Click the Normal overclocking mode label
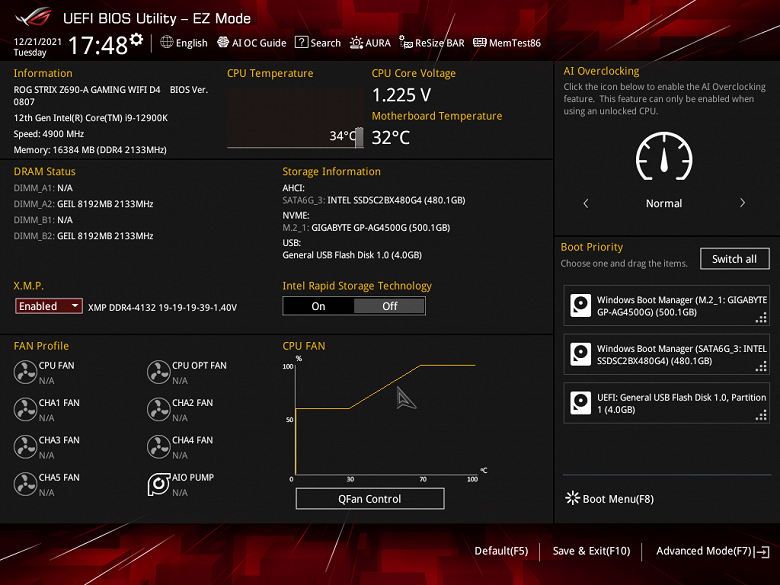780x585 pixels. click(664, 203)
